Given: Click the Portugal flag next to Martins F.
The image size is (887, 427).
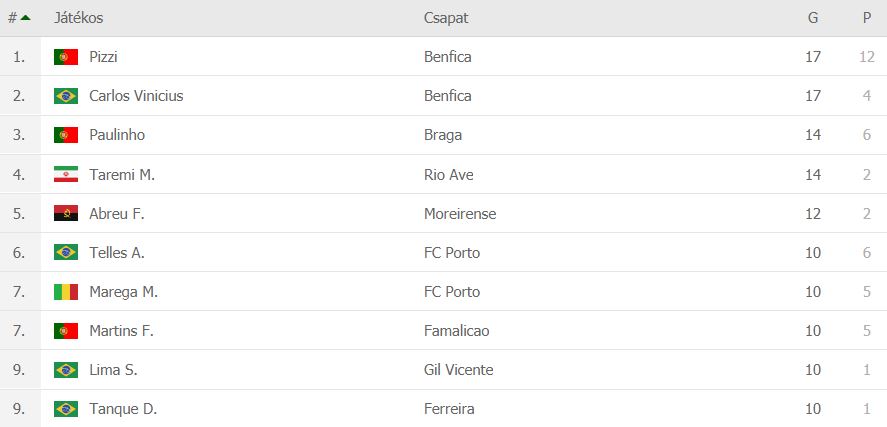Looking at the screenshot, I should (x=66, y=331).
